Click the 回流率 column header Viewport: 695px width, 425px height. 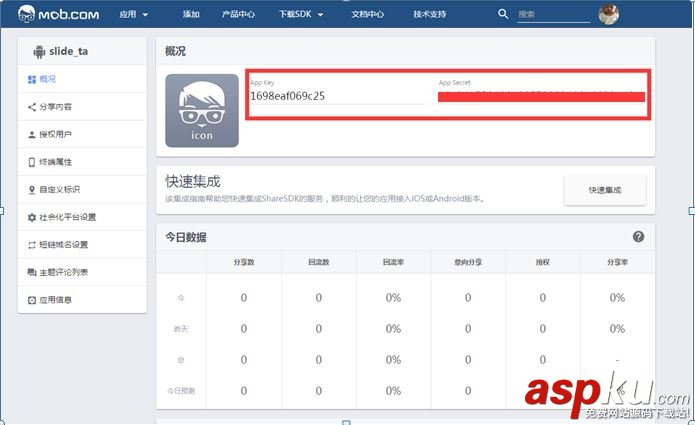coord(393,262)
